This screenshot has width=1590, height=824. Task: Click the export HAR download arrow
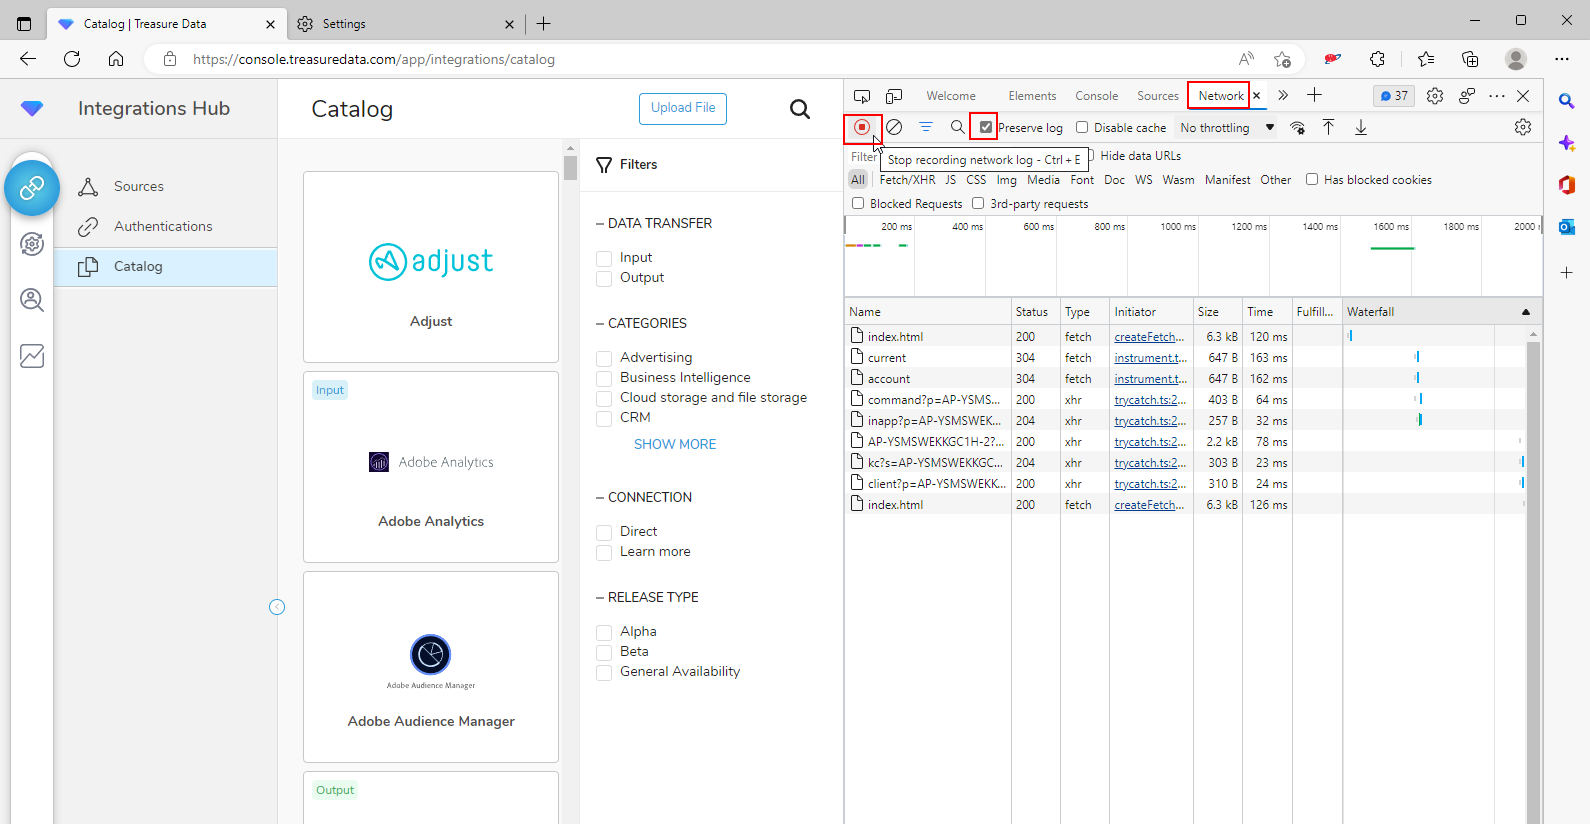click(1361, 127)
